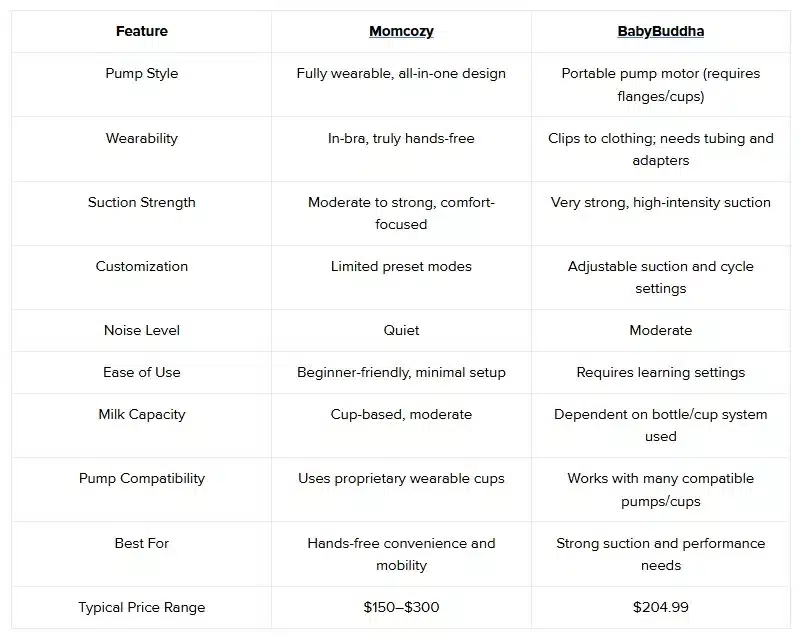This screenshot has width=800, height=637.
Task: Select the Suction Strength row label
Action: coord(141,202)
